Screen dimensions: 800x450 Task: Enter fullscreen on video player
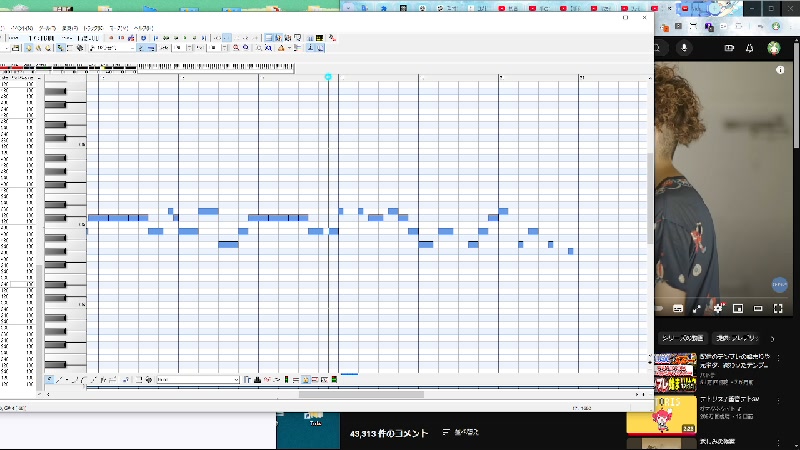pos(778,308)
